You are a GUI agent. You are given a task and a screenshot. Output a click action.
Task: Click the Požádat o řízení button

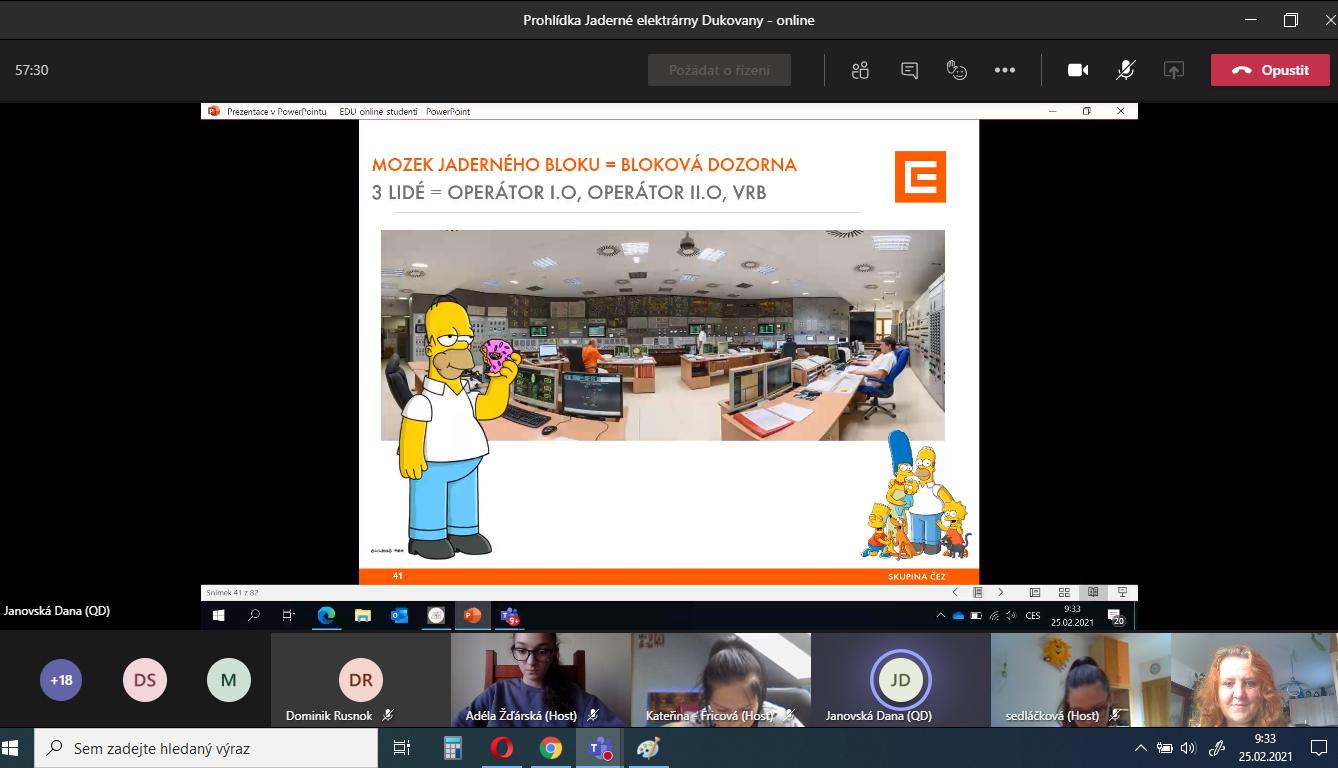tap(719, 70)
